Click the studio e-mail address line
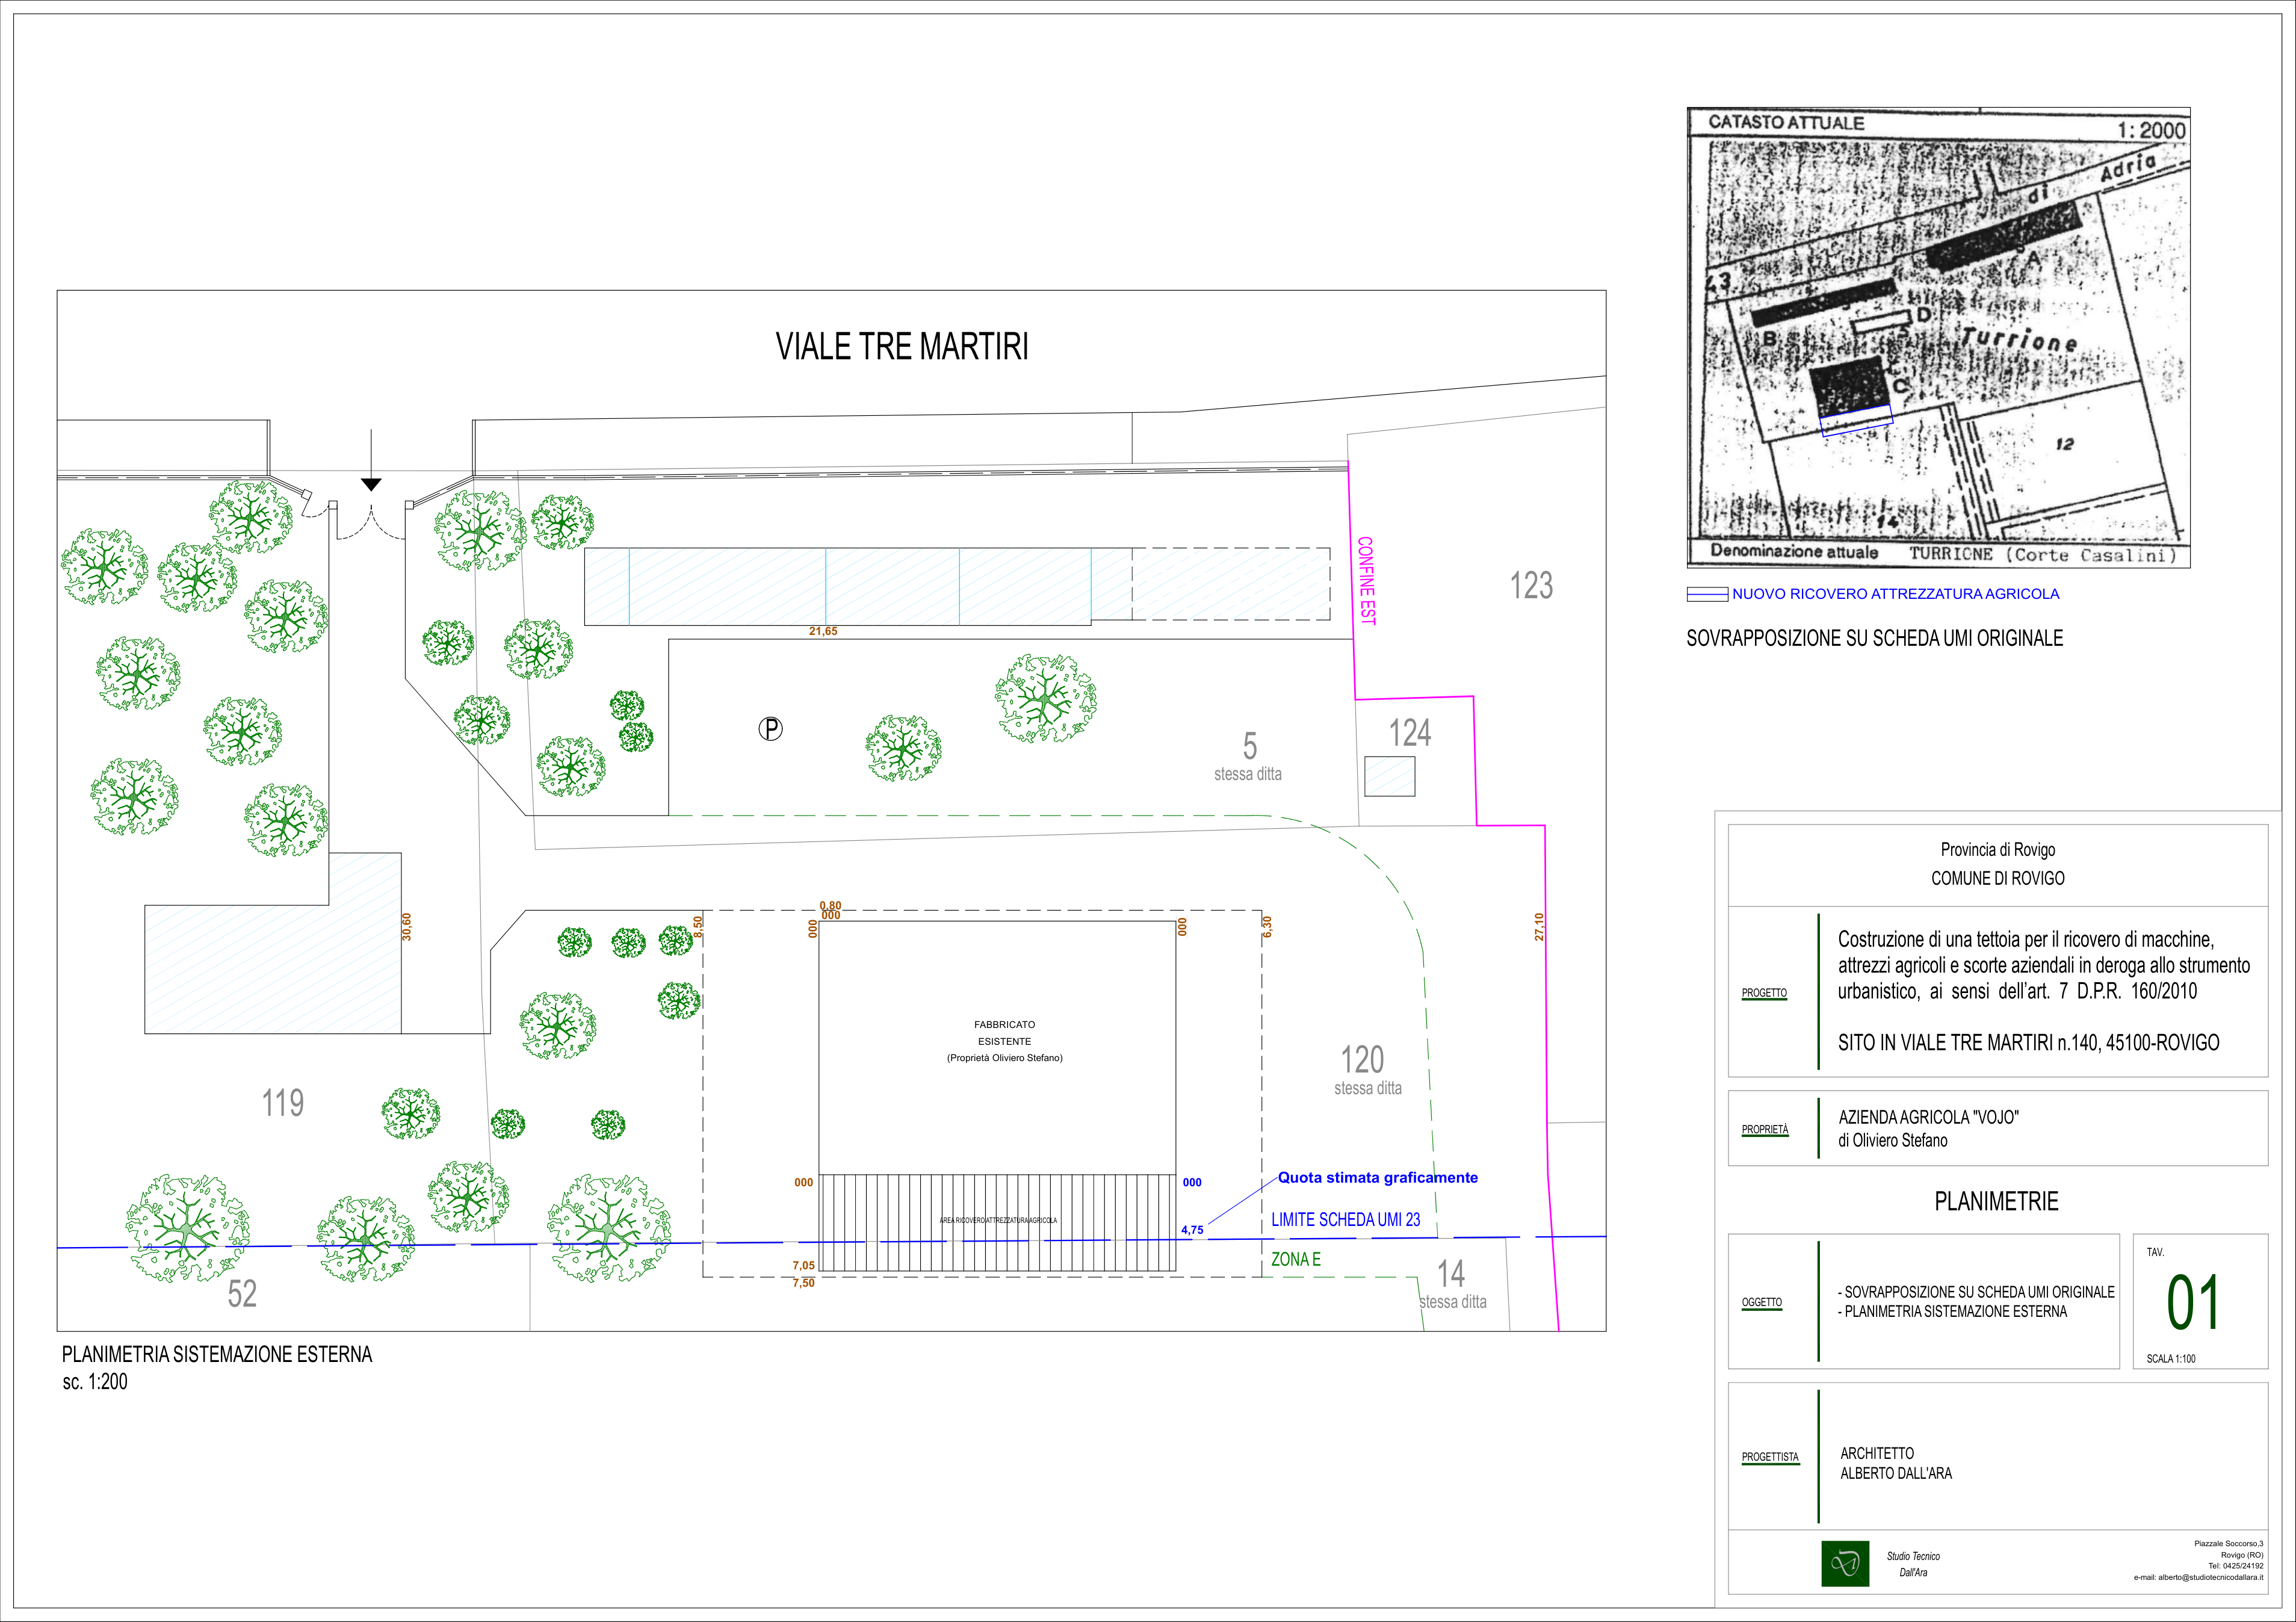The height and width of the screenshot is (1622, 2296). tap(2198, 1578)
